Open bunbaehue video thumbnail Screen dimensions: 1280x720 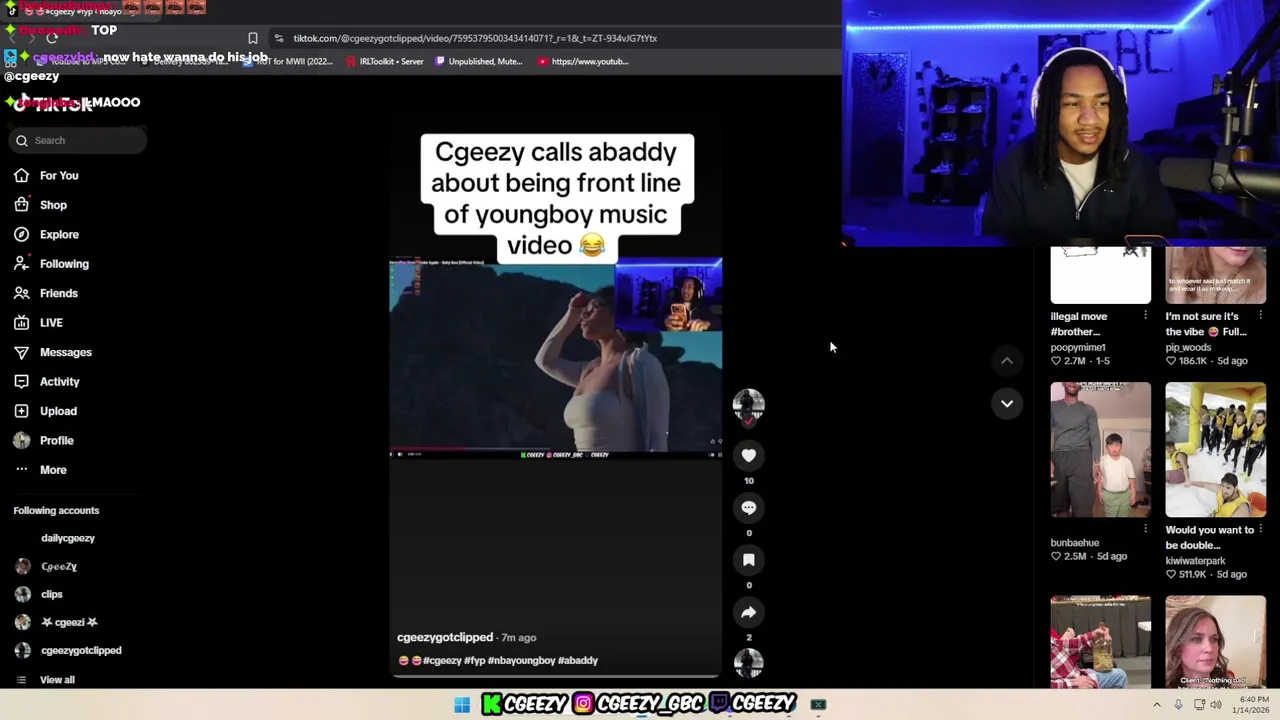point(1100,450)
